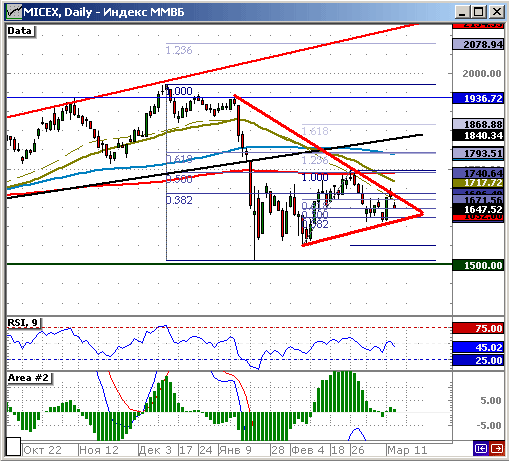This screenshot has height=461, width=509.
Task: Click the blue 1936.72 price level tag
Action: pos(478,98)
